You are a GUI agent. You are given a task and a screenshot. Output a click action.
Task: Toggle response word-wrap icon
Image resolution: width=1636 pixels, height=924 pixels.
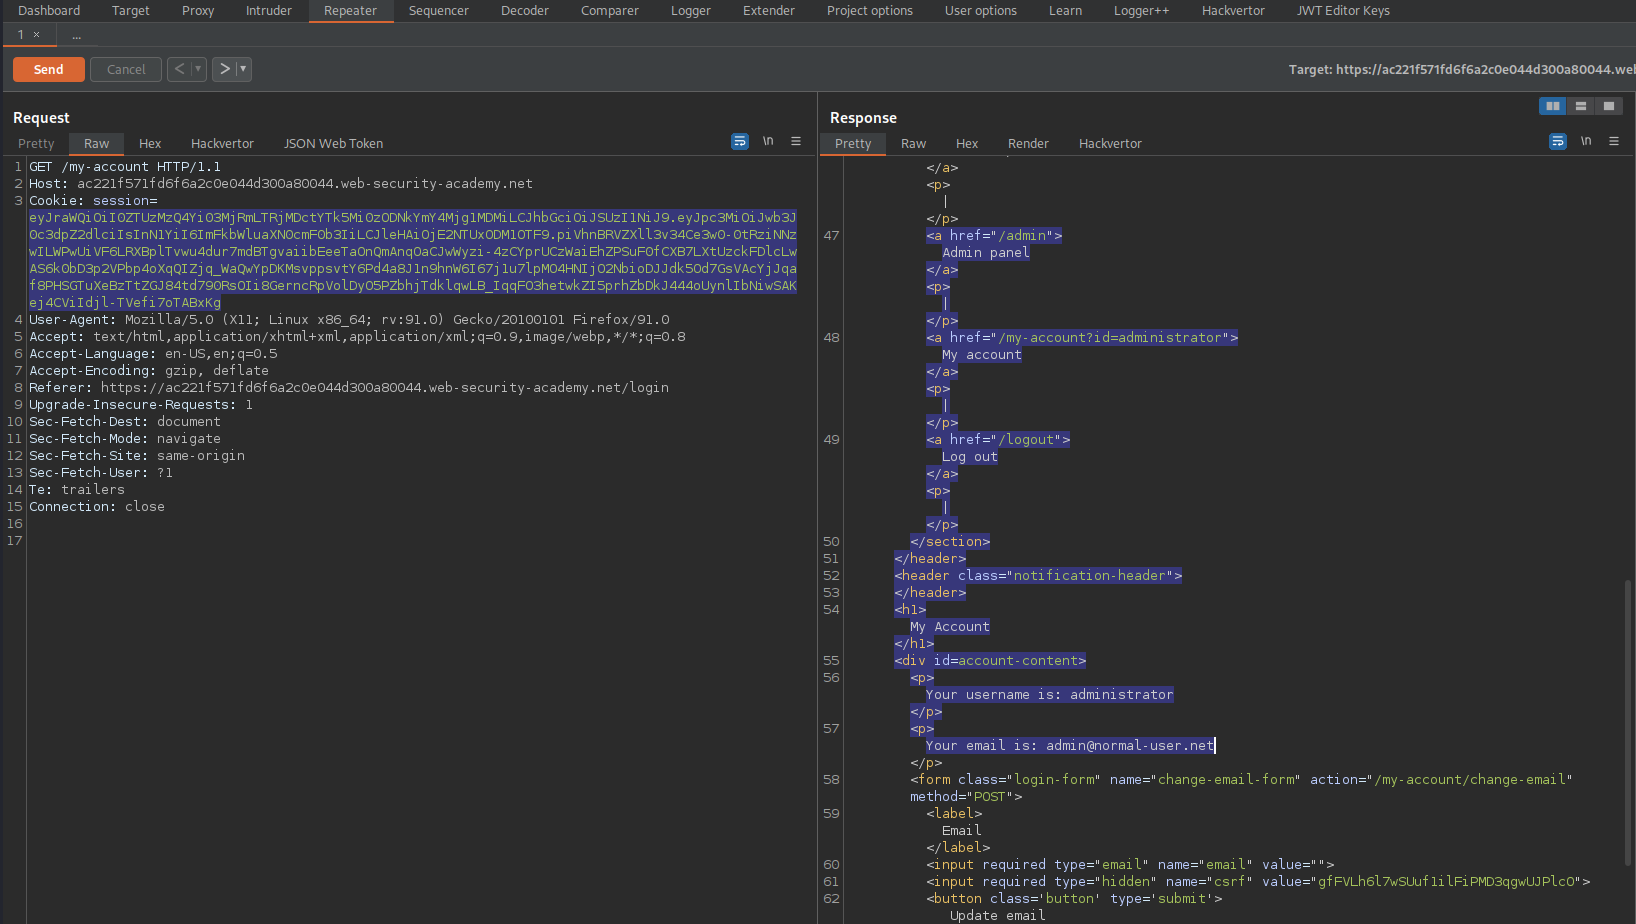(x=1557, y=142)
